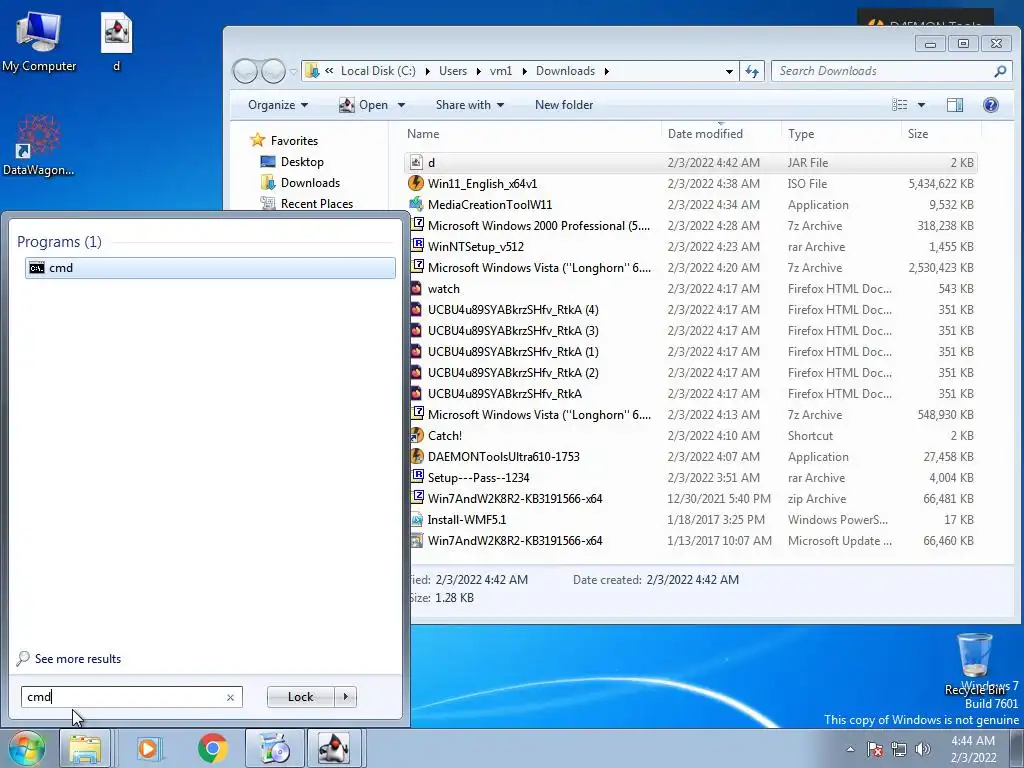Open the address bar history dropdown
The height and width of the screenshot is (768, 1024).
tap(729, 71)
